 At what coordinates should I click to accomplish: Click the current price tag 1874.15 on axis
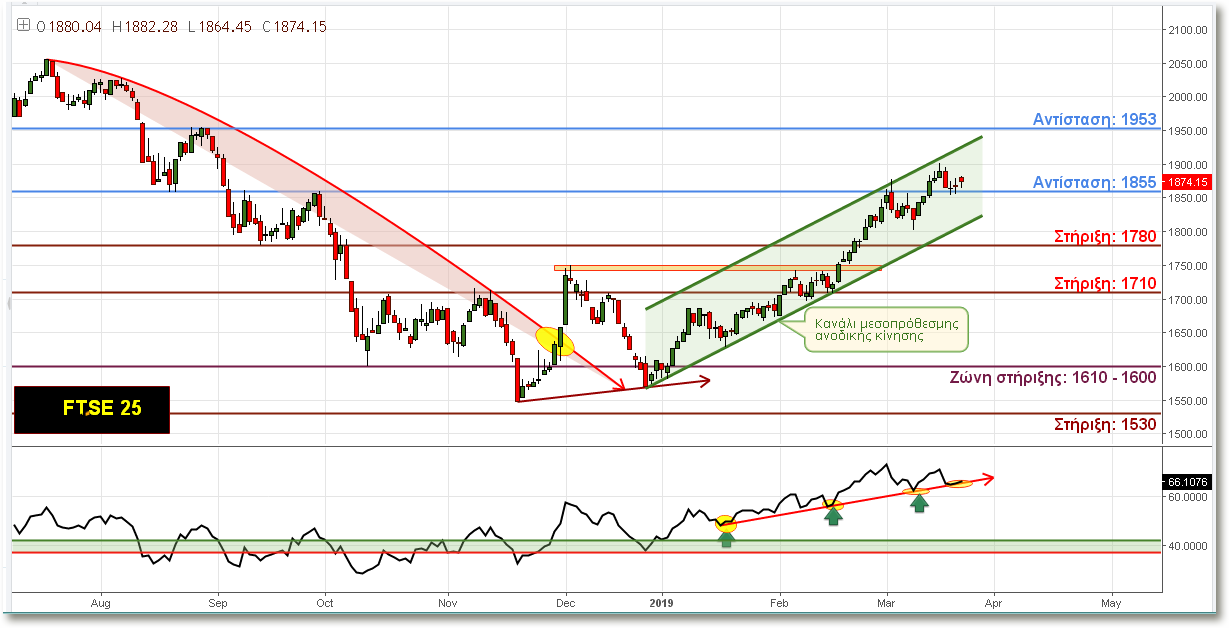pos(1186,182)
